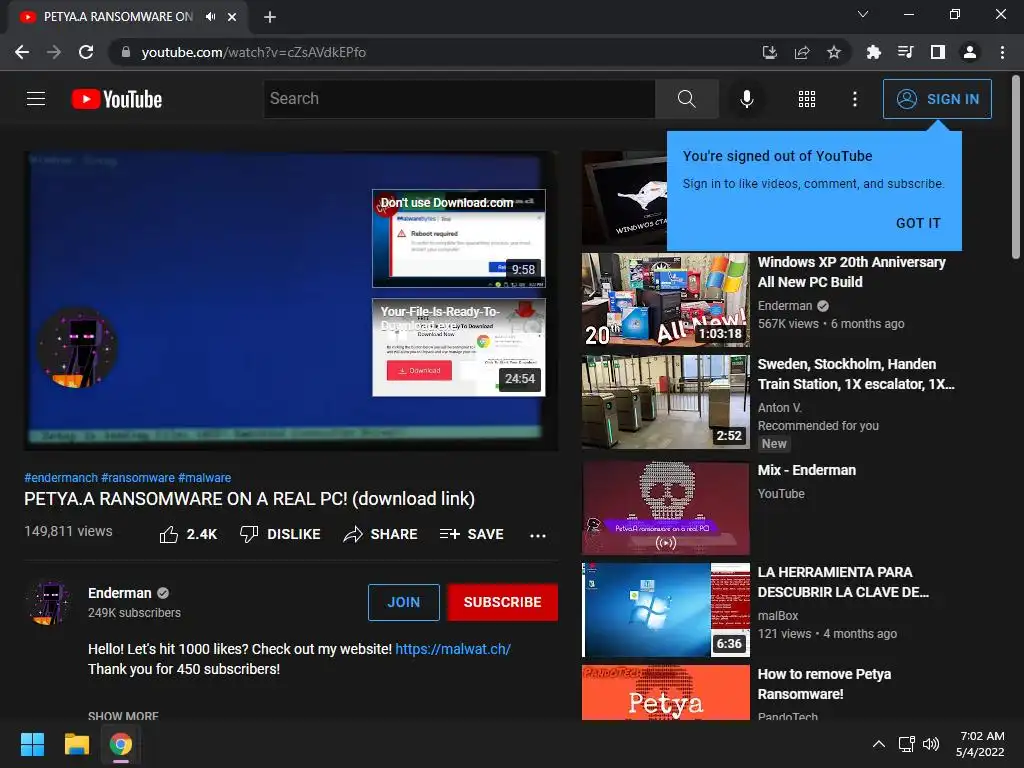Open the YouTube apps grid icon
Image resolution: width=1024 pixels, height=768 pixels.
[x=807, y=99]
